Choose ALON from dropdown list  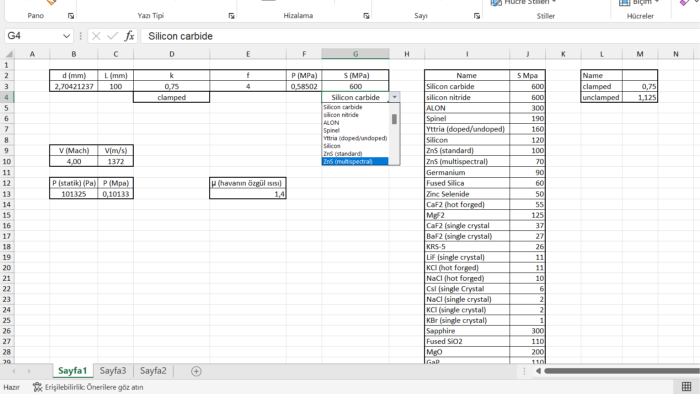tap(355, 123)
